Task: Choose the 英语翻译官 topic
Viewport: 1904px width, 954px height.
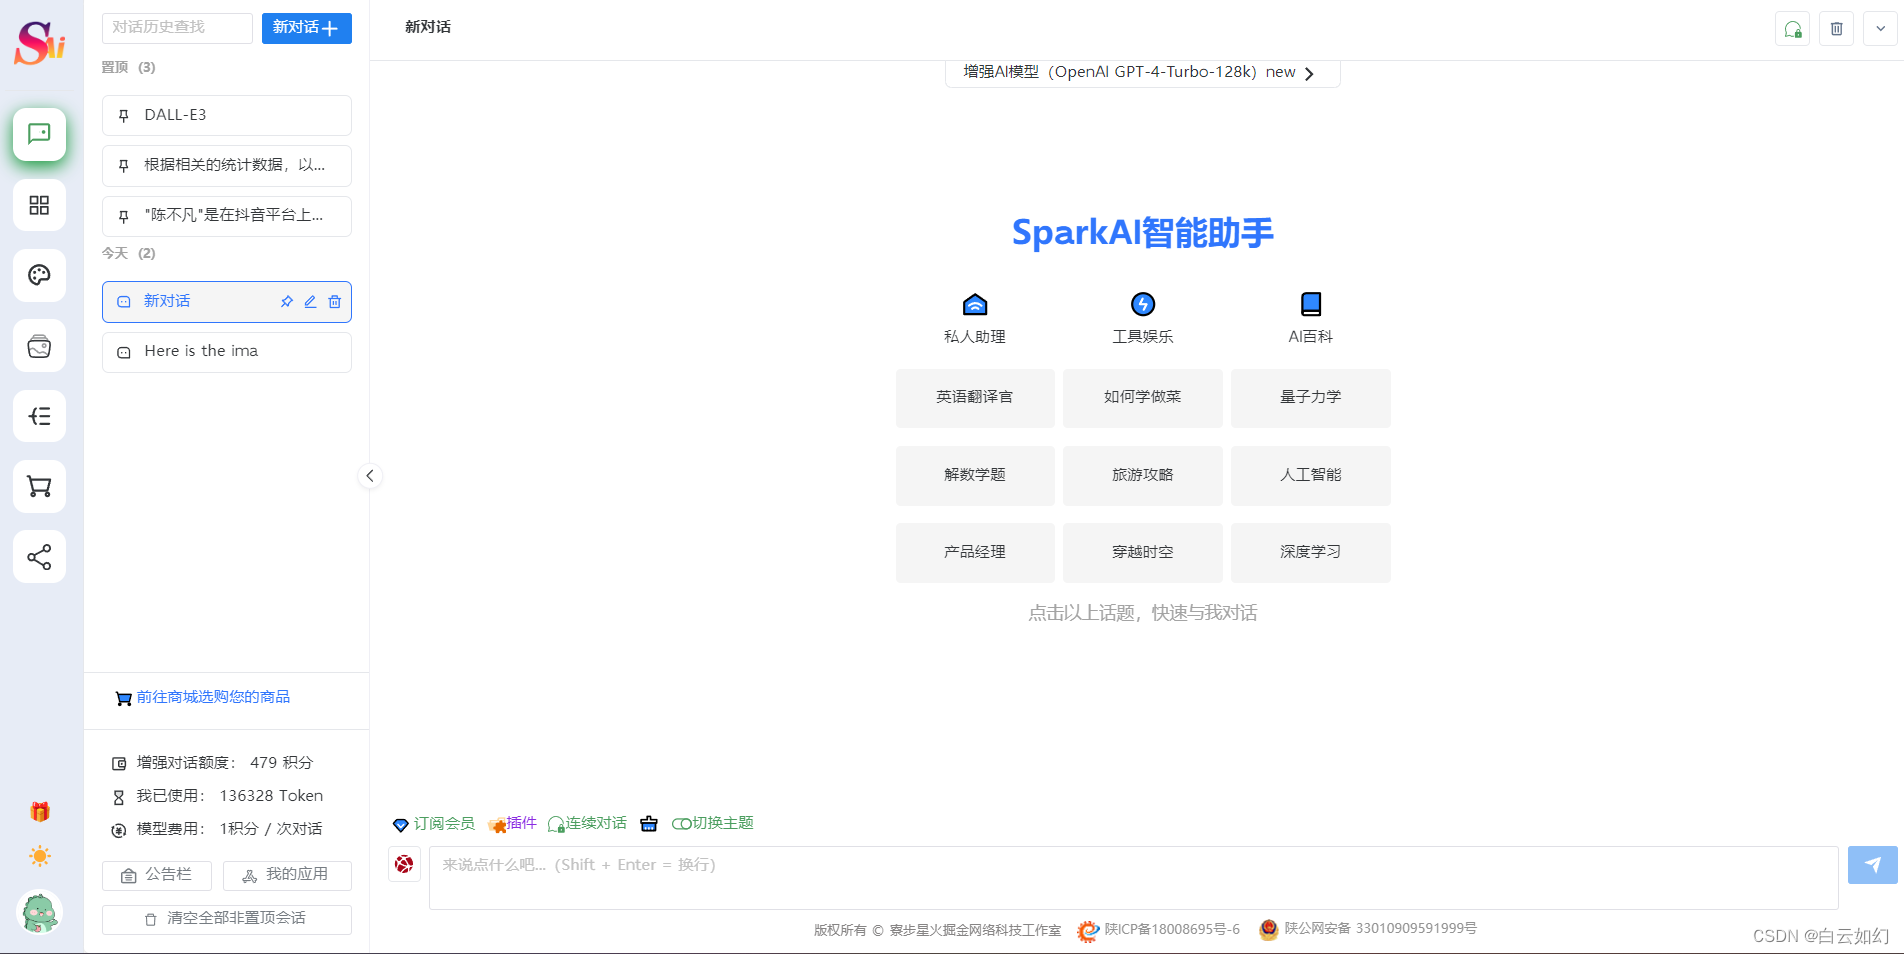Action: click(x=975, y=398)
